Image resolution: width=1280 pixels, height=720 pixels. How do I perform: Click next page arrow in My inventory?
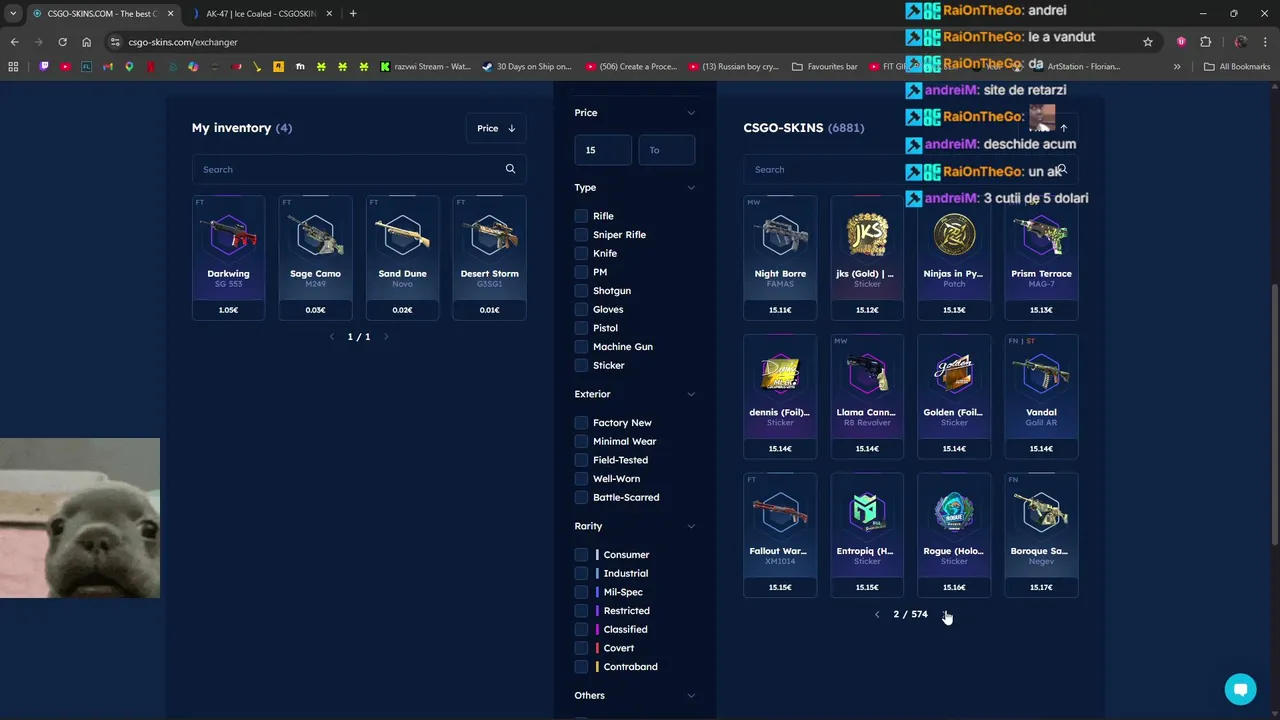386,337
